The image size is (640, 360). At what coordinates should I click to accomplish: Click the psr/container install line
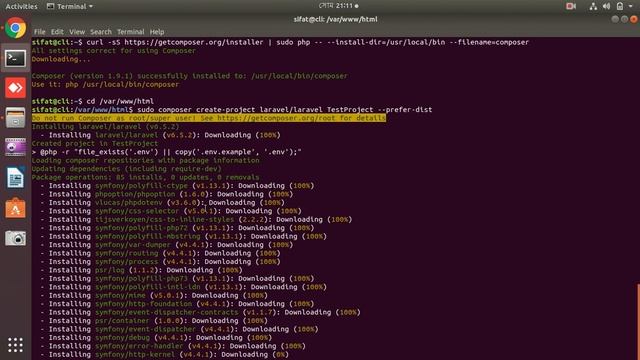154,321
